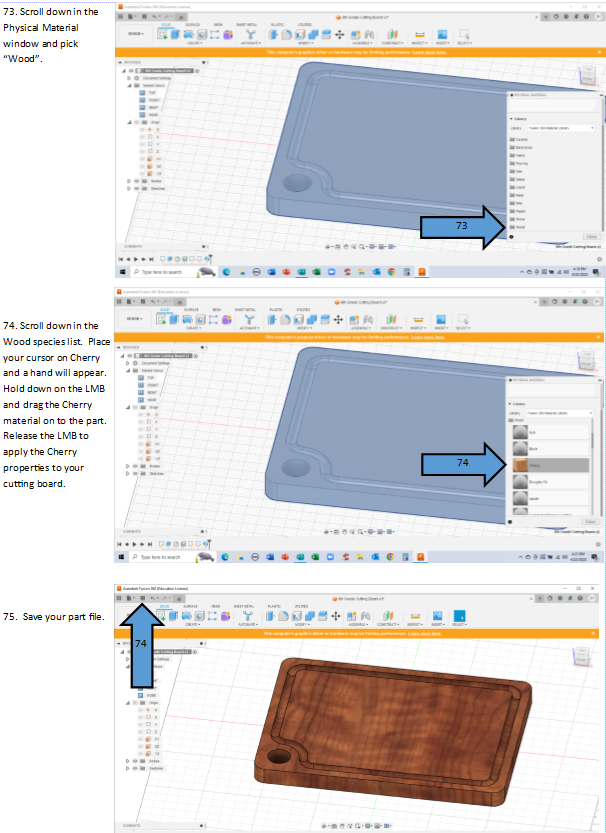Select the Extrude tool in step 73 screenshot
606x833 pixels.
click(x=175, y=35)
